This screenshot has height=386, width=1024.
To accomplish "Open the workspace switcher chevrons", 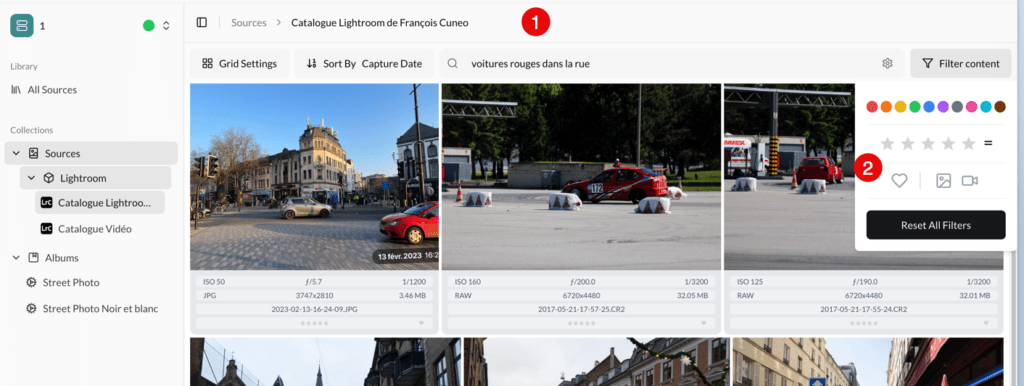I will click(x=166, y=25).
